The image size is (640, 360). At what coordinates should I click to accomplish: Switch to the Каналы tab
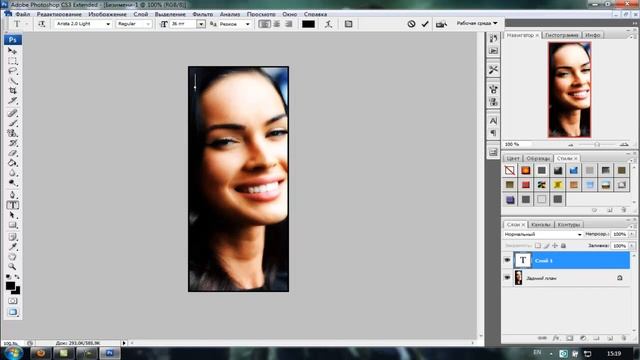[x=541, y=224]
